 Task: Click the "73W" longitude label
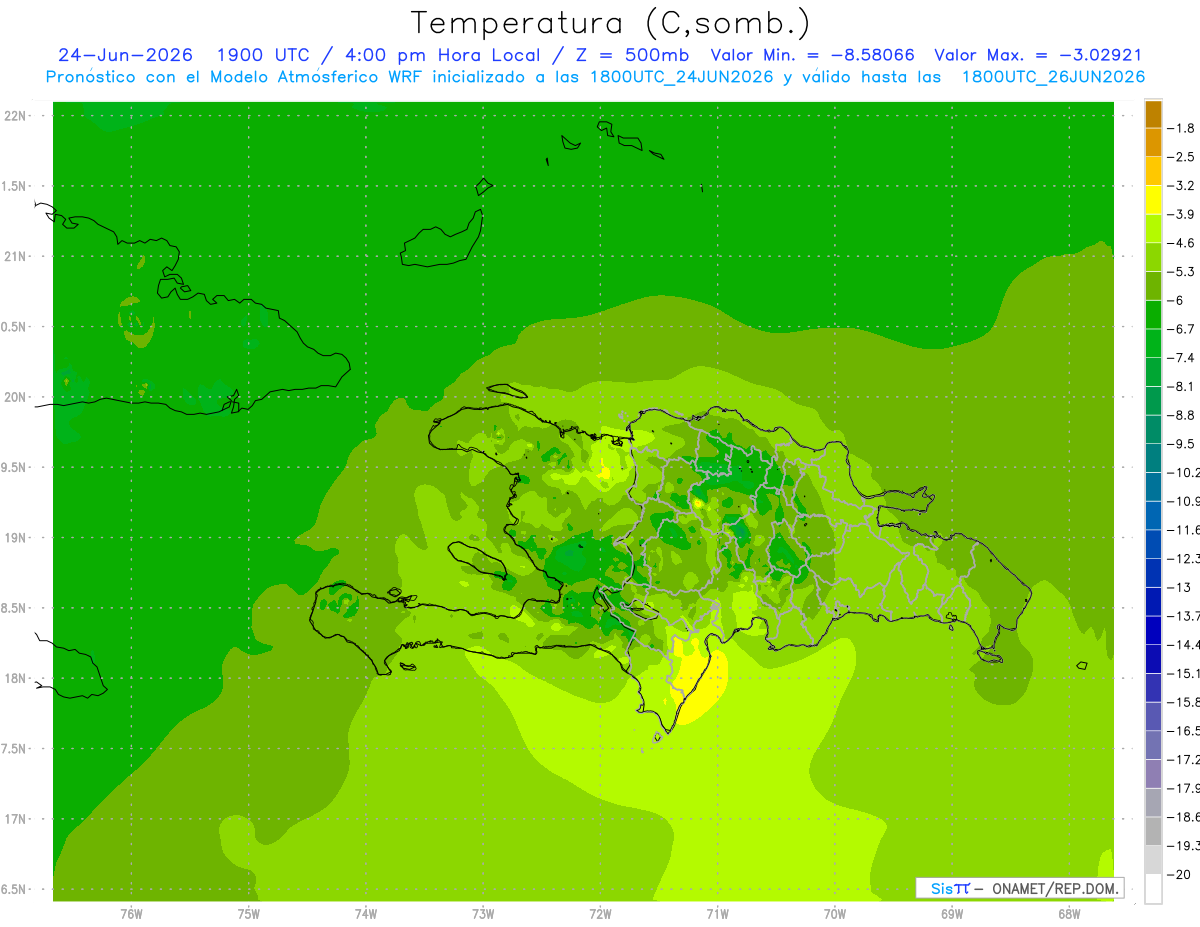click(483, 914)
